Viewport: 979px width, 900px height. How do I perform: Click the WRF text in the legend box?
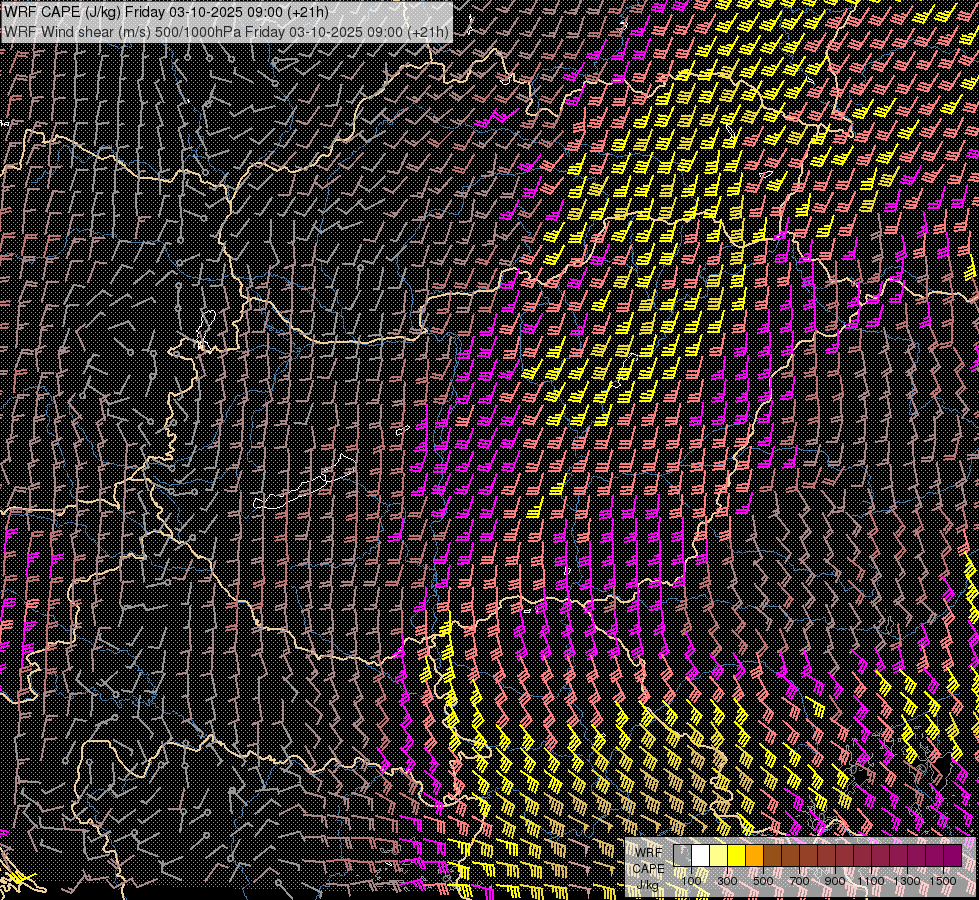click(649, 851)
